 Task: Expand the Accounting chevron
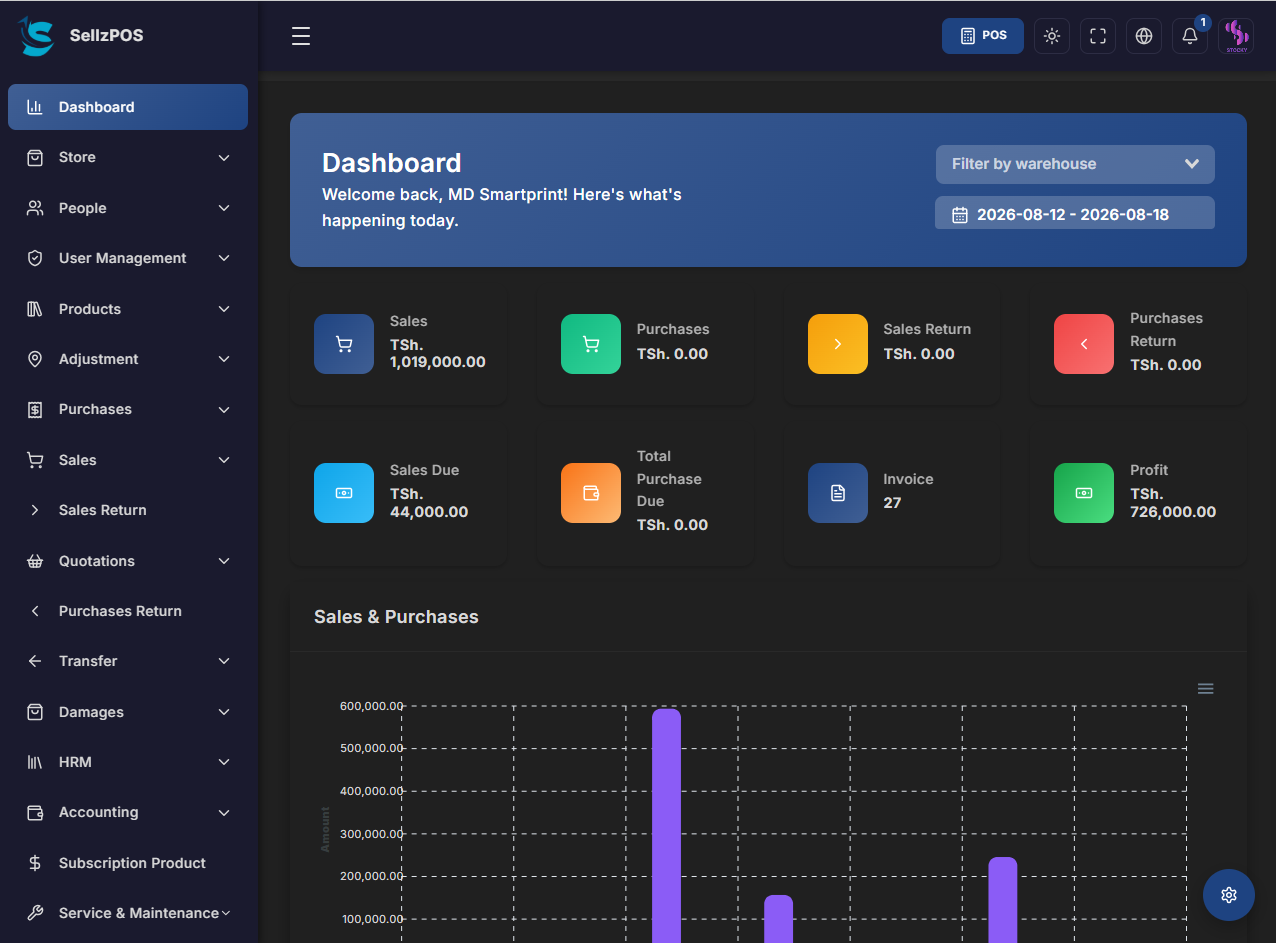pos(224,813)
